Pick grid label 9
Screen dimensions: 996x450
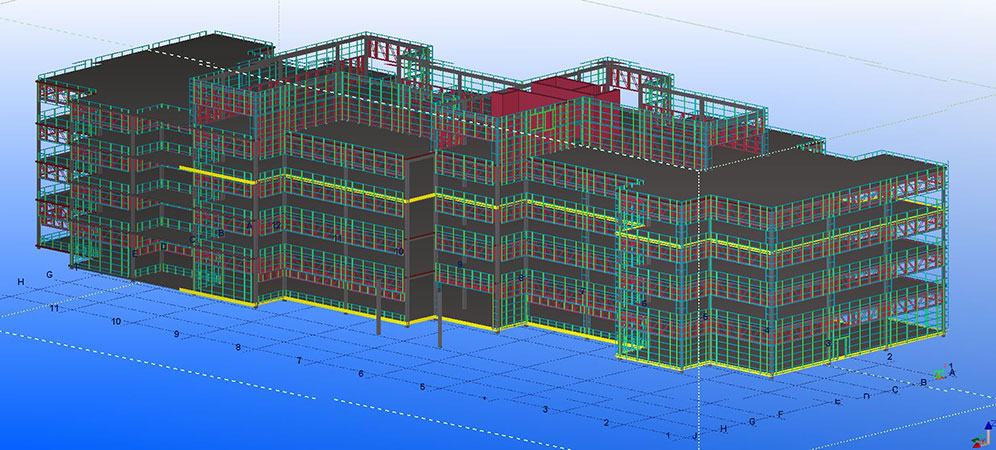pyautogui.click(x=177, y=334)
